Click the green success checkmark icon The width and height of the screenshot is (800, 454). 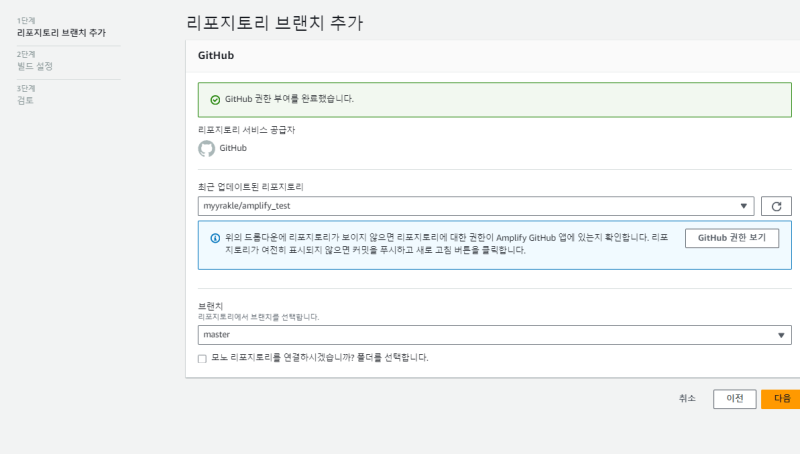(214, 99)
